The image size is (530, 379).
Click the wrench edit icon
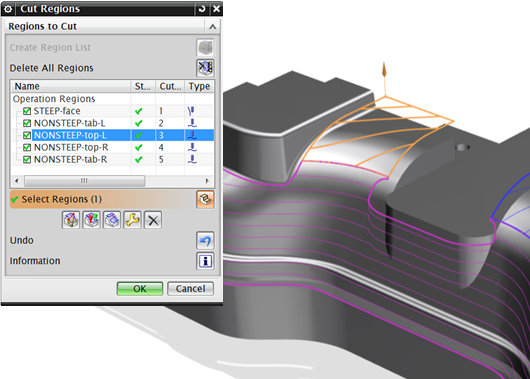click(x=132, y=220)
